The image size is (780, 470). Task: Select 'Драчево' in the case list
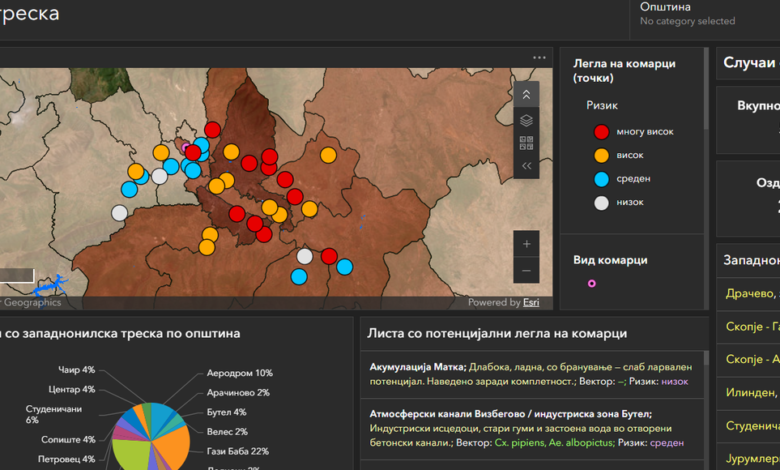pos(748,293)
